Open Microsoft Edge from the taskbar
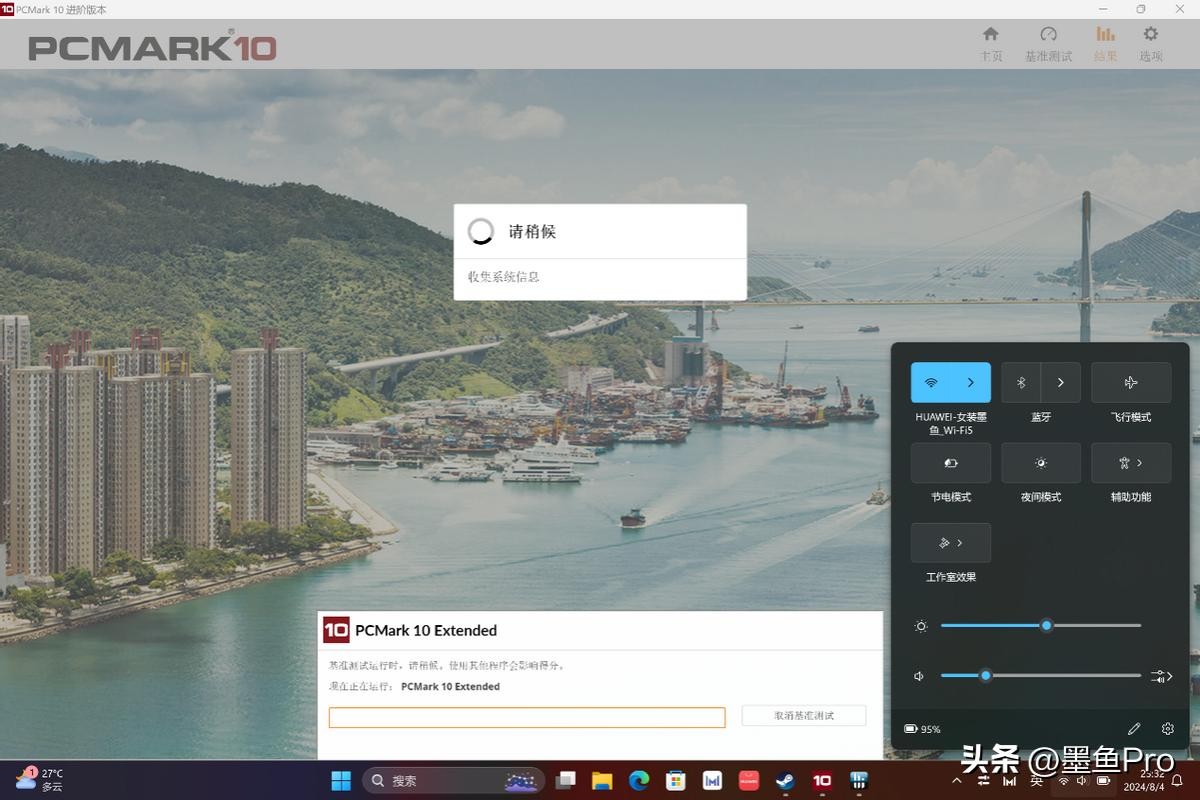Image resolution: width=1200 pixels, height=800 pixels. pyautogui.click(x=639, y=780)
